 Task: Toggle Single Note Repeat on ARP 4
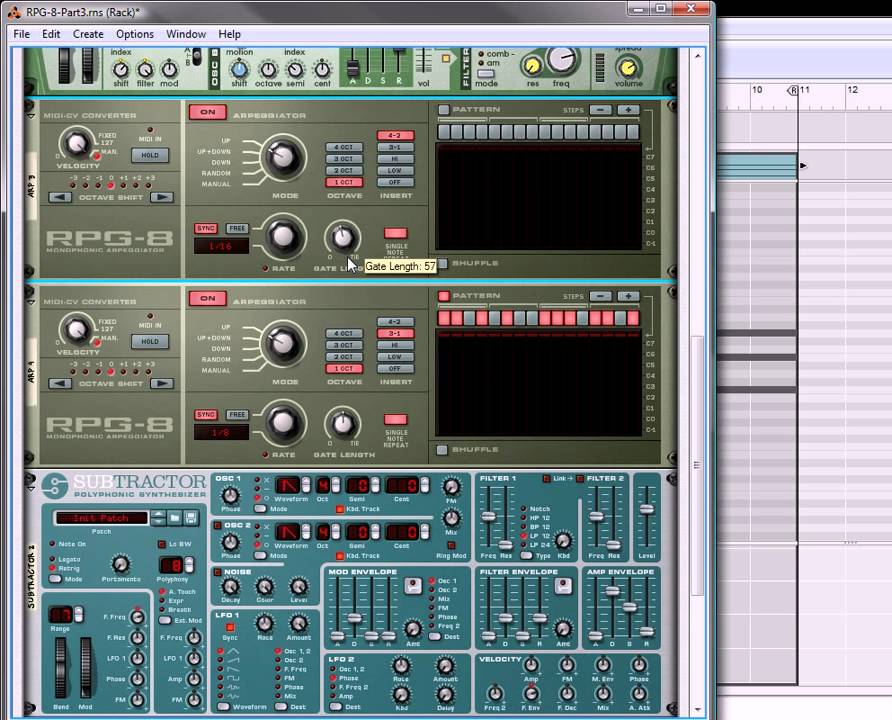tap(395, 420)
